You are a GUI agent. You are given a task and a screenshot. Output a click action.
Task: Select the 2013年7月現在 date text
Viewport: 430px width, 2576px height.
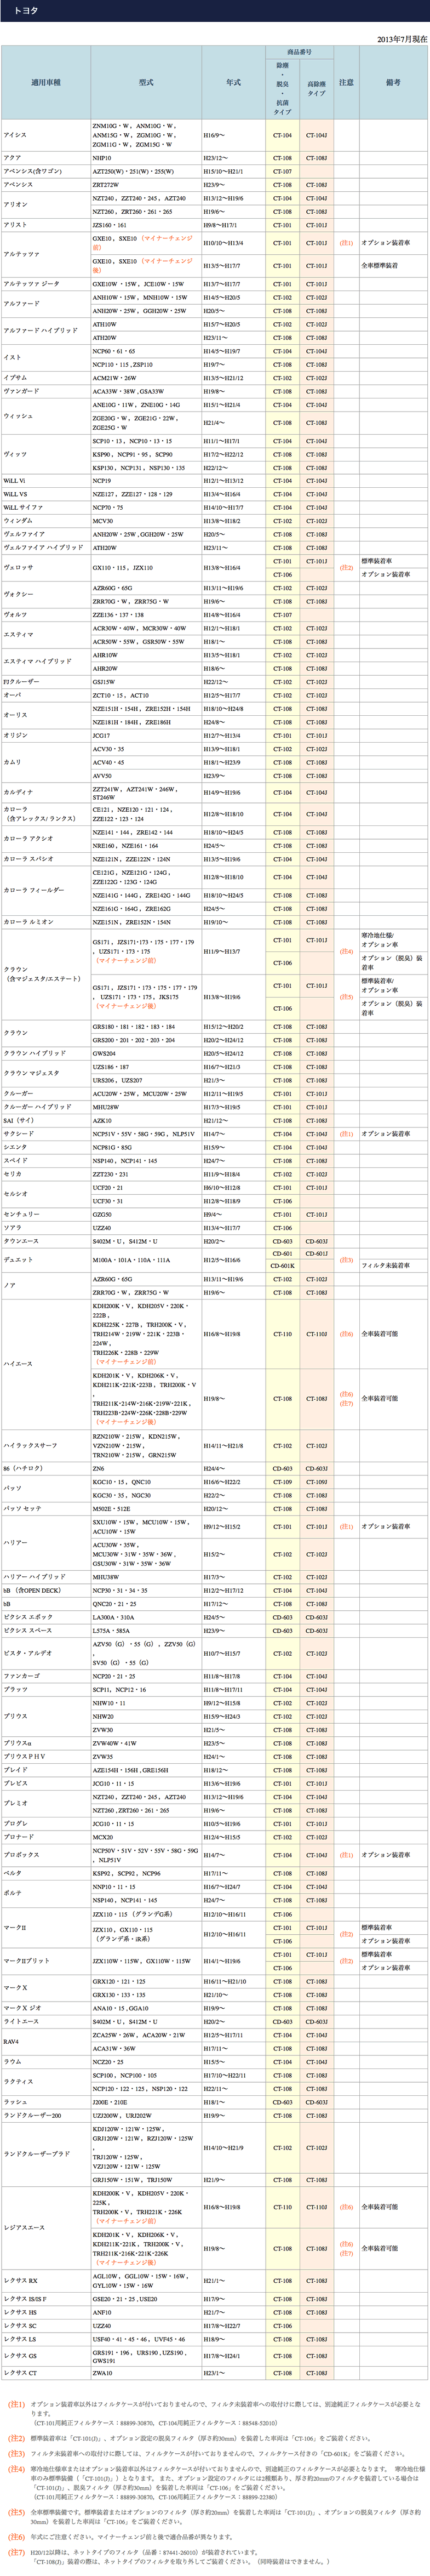point(402,39)
